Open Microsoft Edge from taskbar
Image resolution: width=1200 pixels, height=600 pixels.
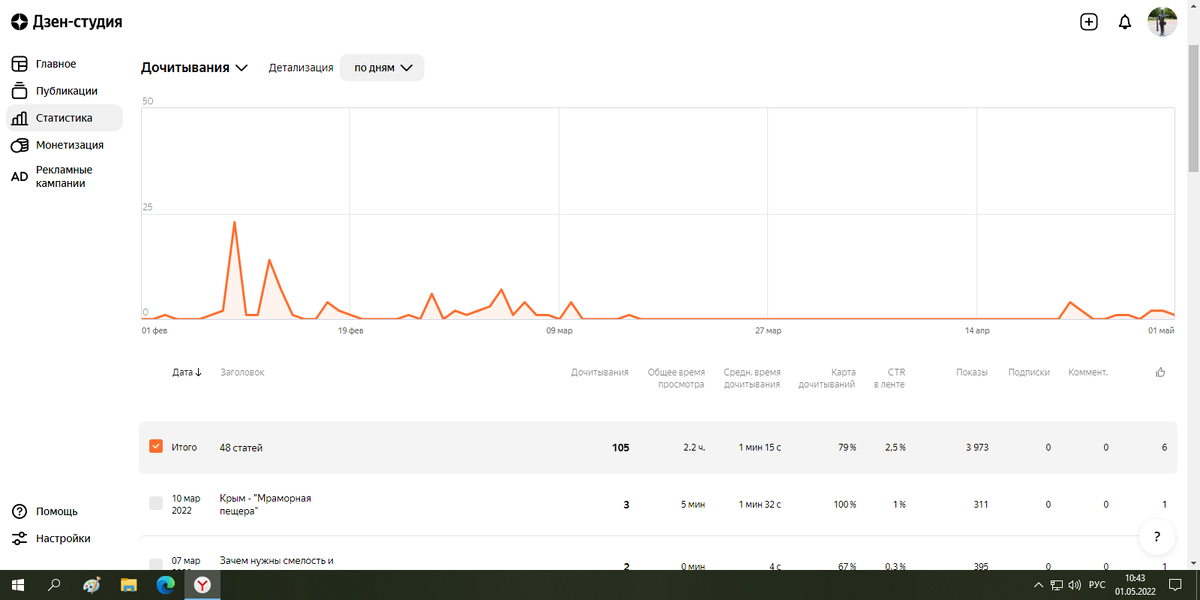click(x=165, y=585)
